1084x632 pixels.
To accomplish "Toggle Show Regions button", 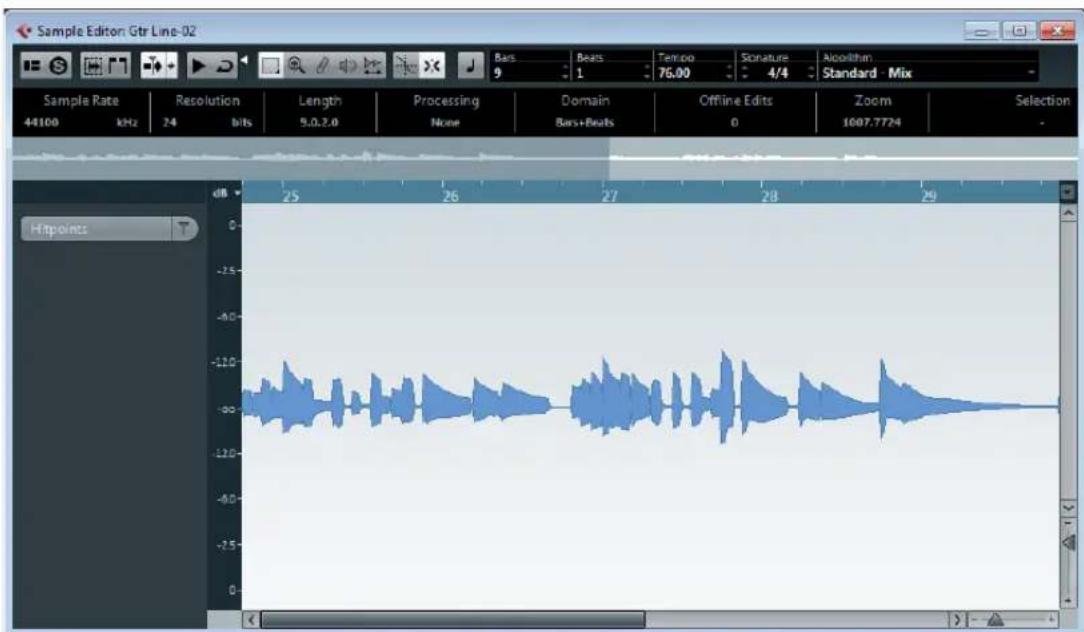I will point(118,66).
